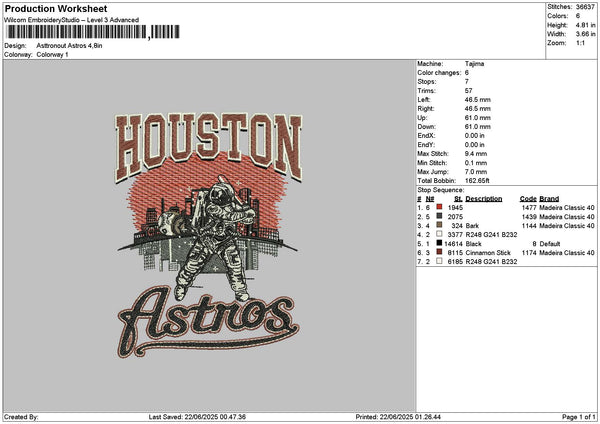Click the Created By label in the footer
The height and width of the screenshot is (424, 600).
click(21, 417)
